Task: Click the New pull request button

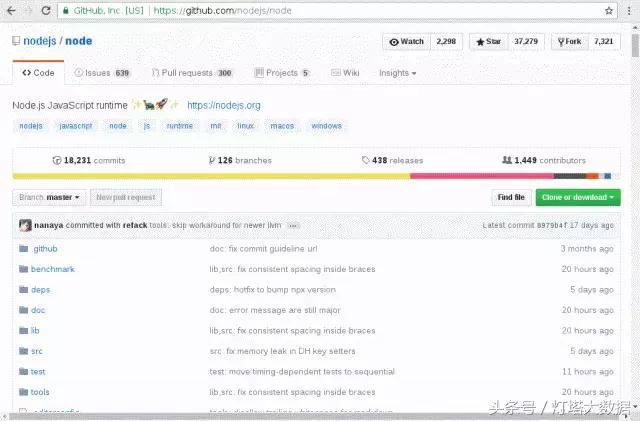Action: click(x=126, y=197)
